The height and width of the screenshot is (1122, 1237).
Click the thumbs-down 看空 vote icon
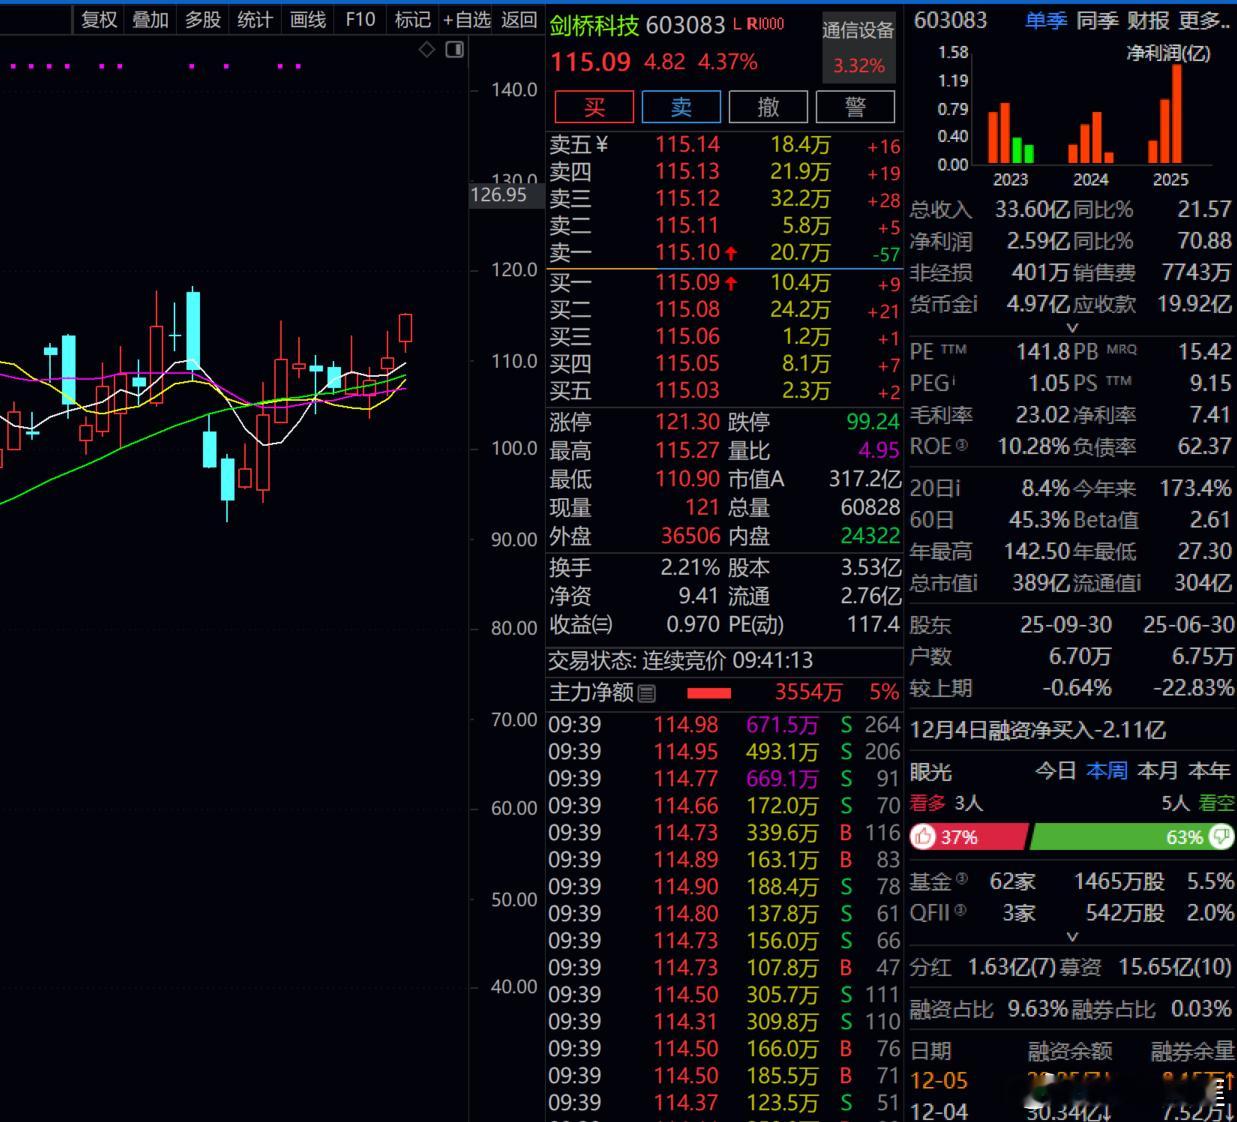[x=1221, y=837]
